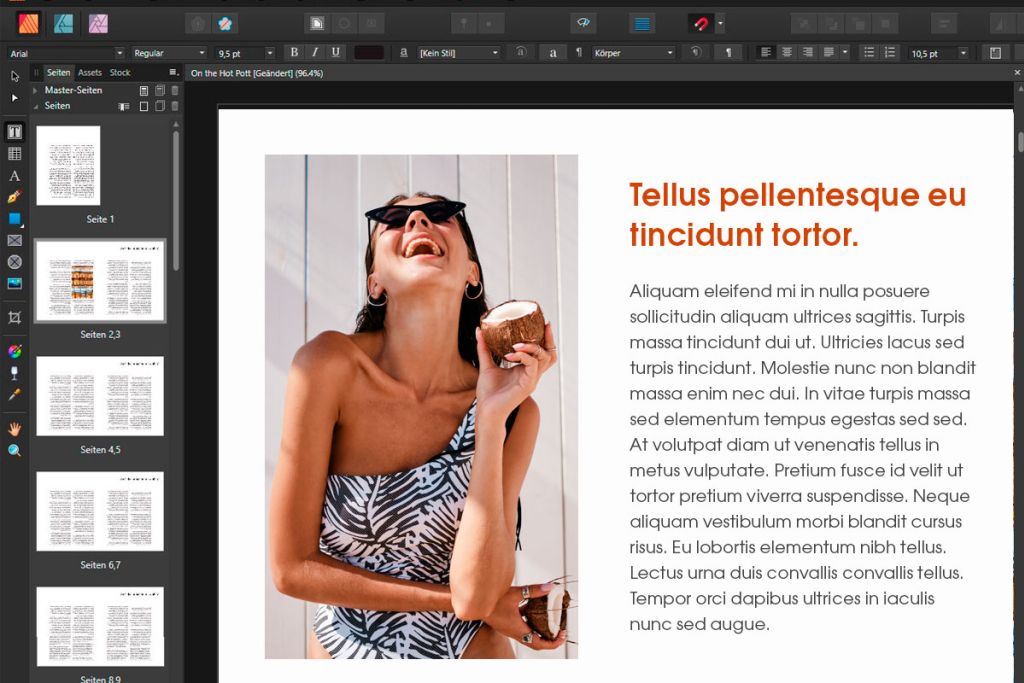Switch to the Assets tab
Screen dimensions: 1024x683
click(88, 72)
